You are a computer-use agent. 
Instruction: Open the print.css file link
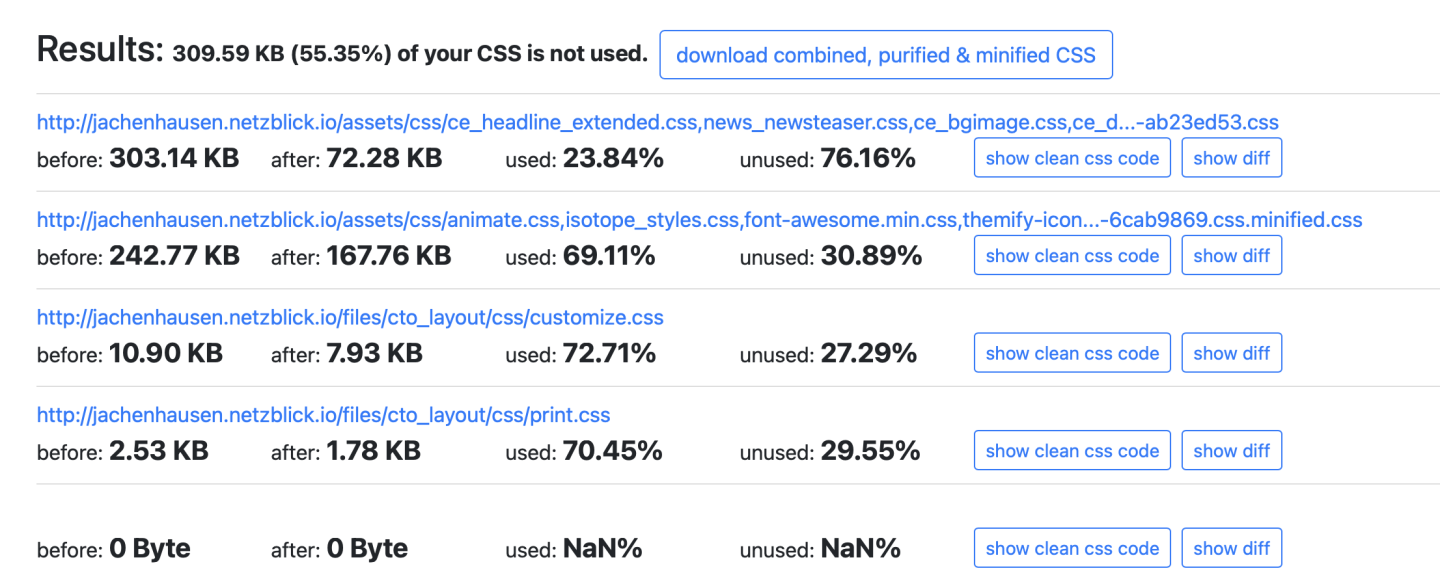click(323, 415)
